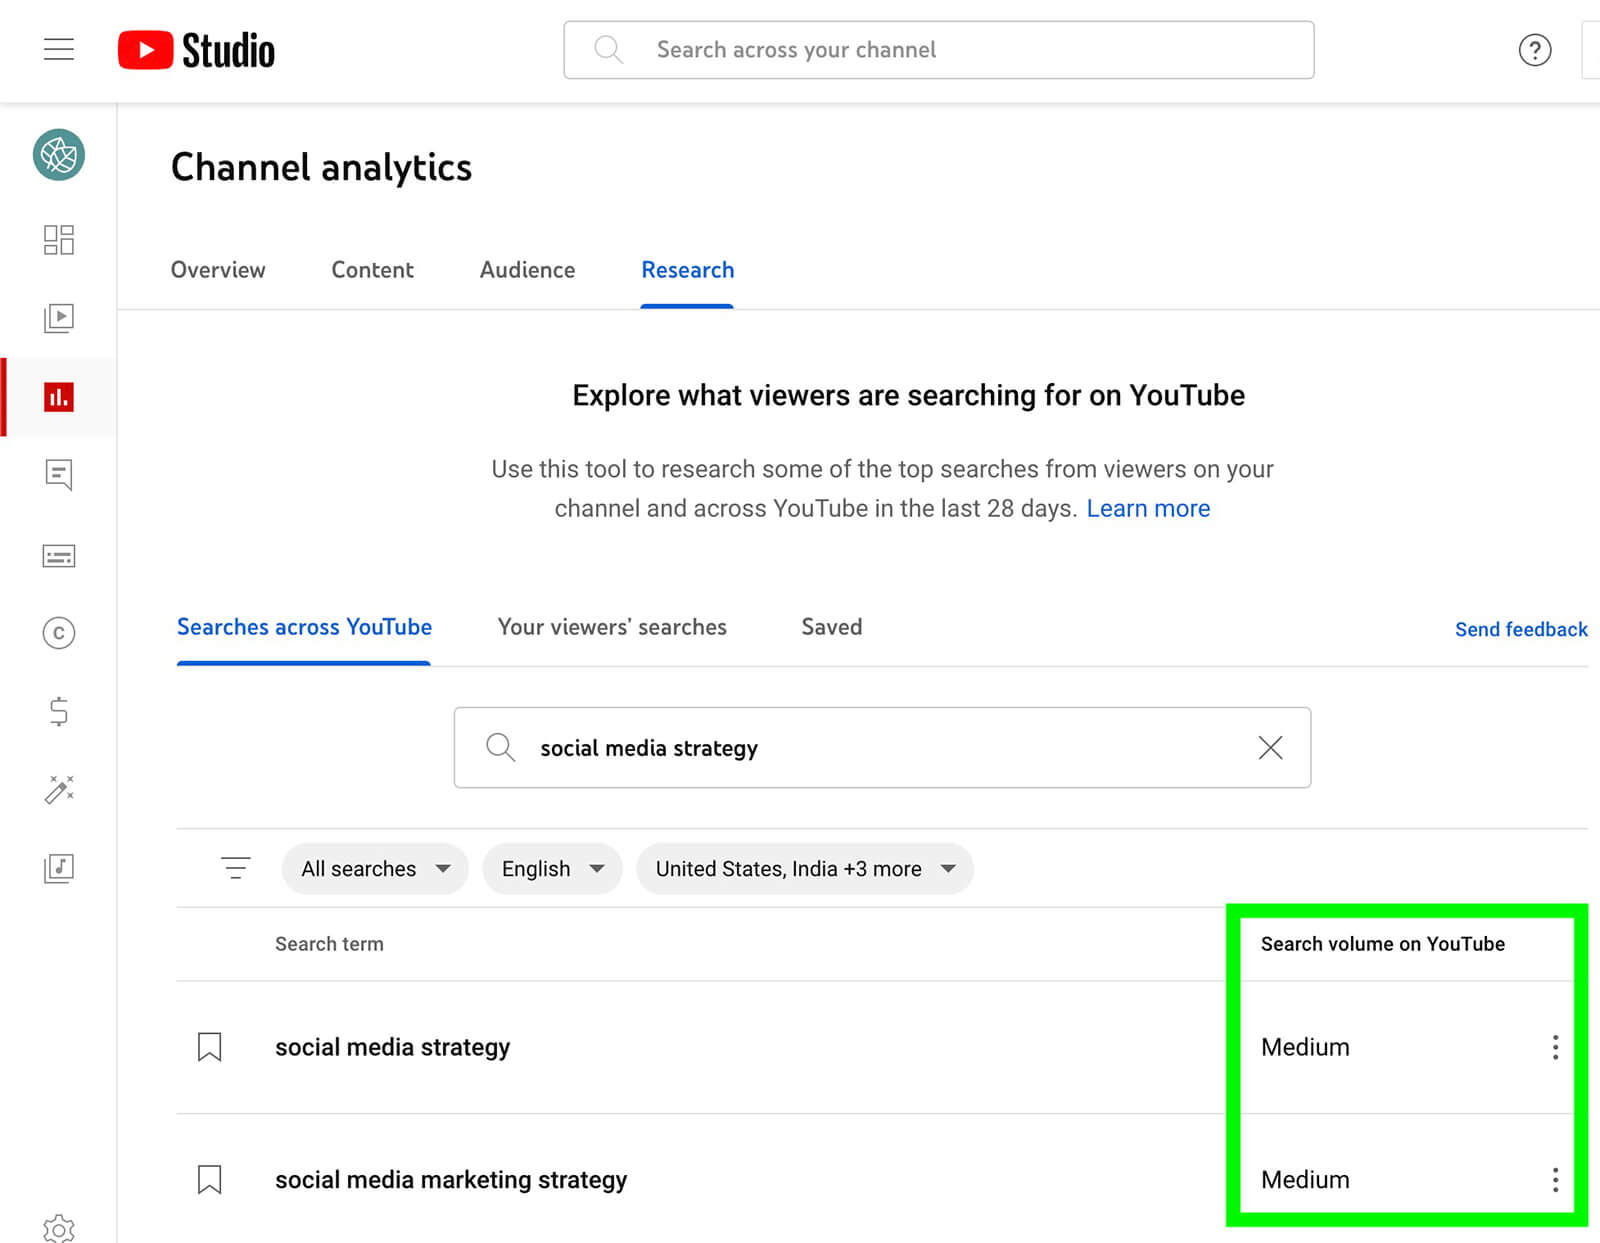Screen dimensions: 1600x1243
Task: Open Settings gear in sidebar
Action: (59, 1229)
